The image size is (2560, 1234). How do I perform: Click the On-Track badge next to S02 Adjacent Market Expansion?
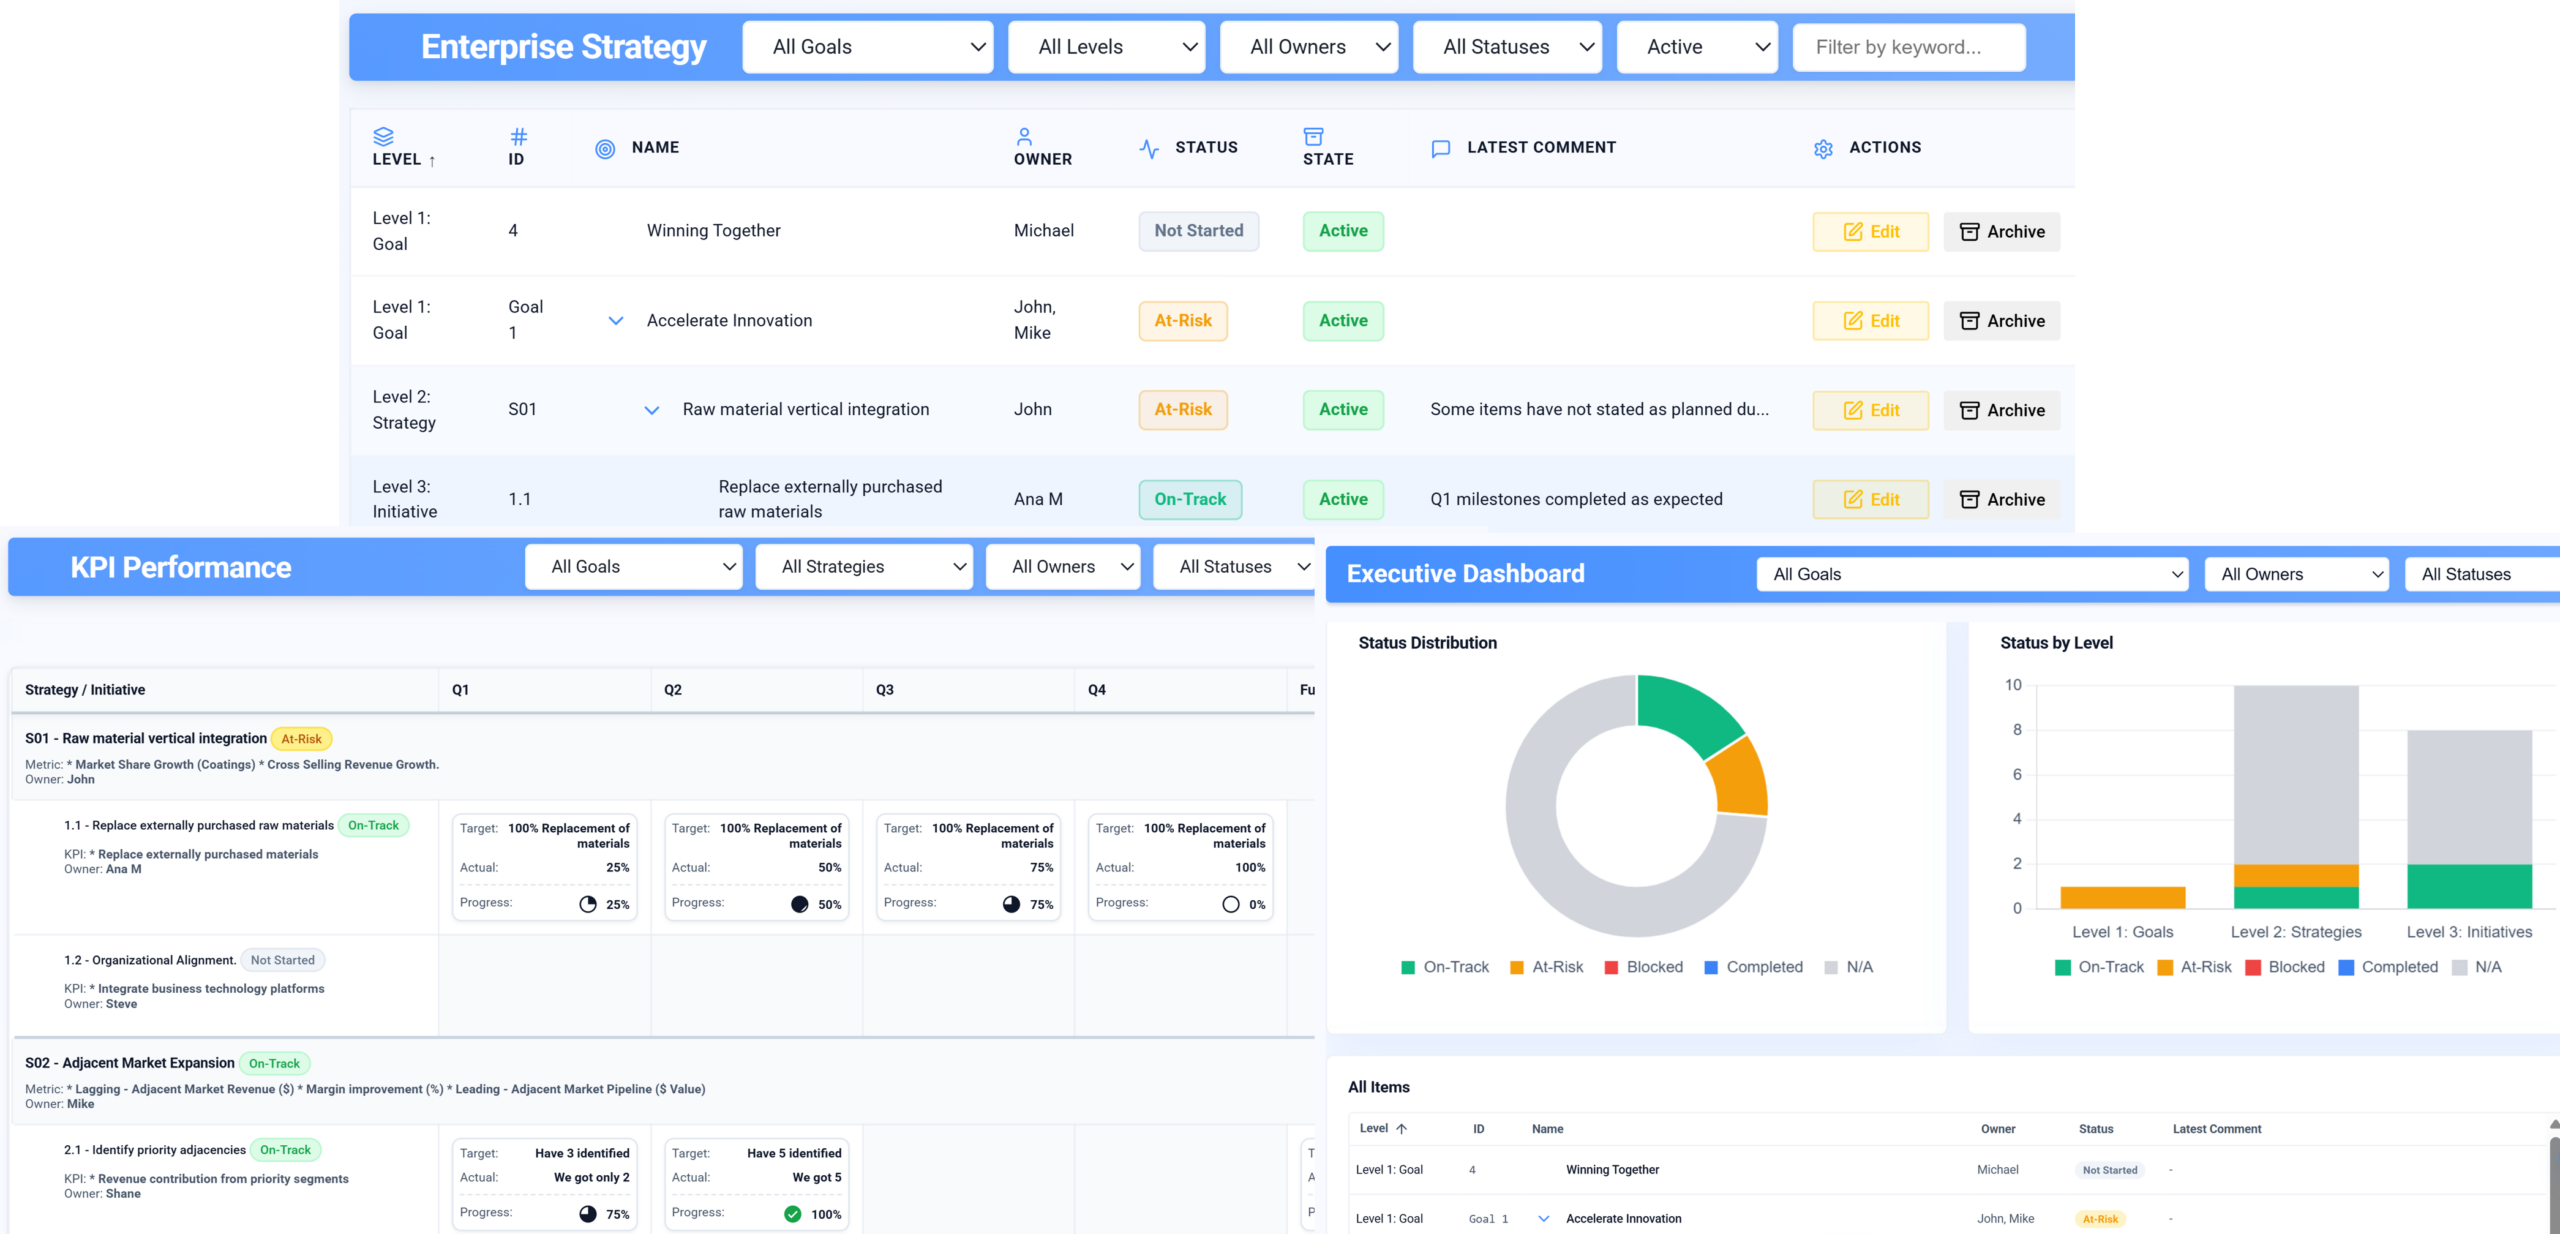click(274, 1064)
